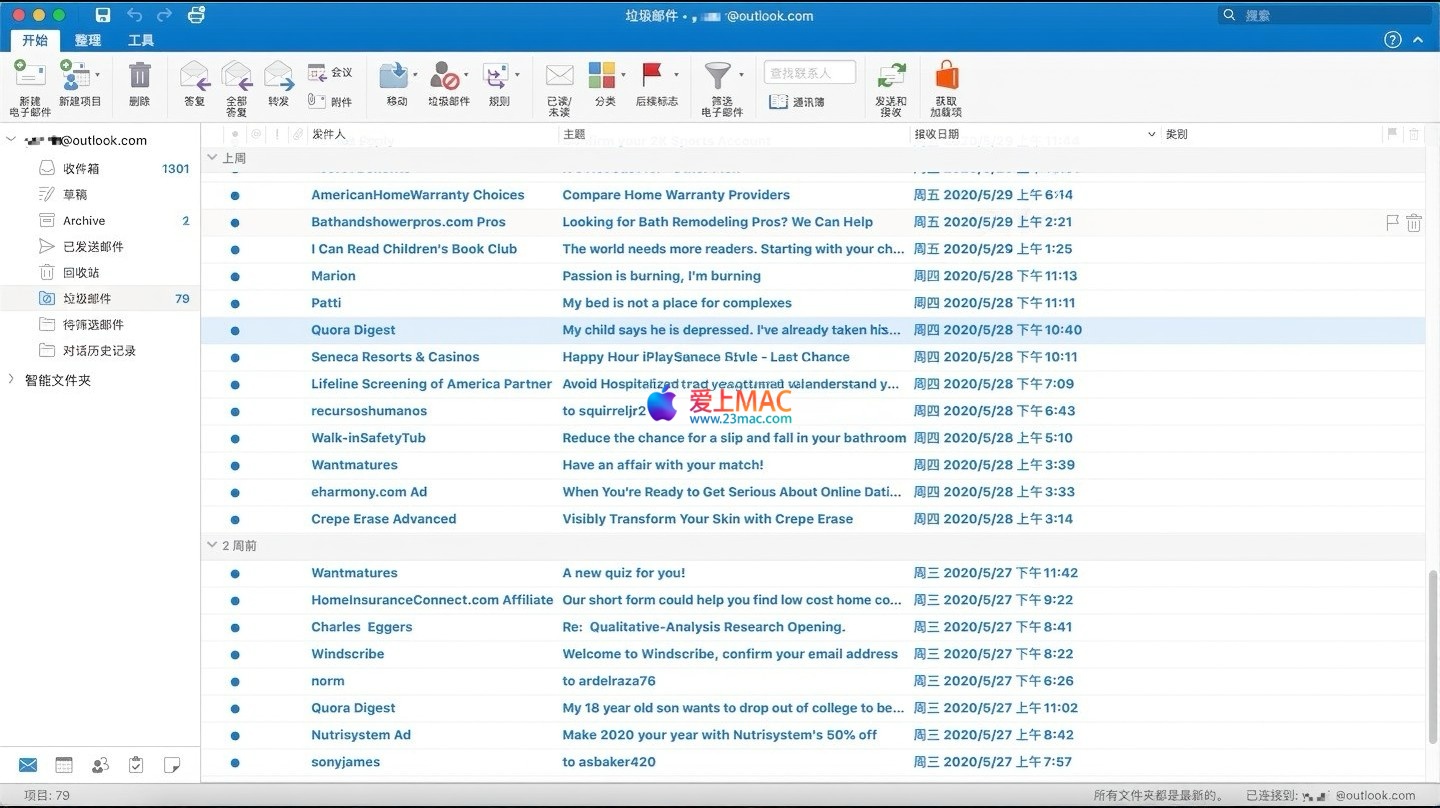Click the Delete trash icon in ribbon

point(139,76)
